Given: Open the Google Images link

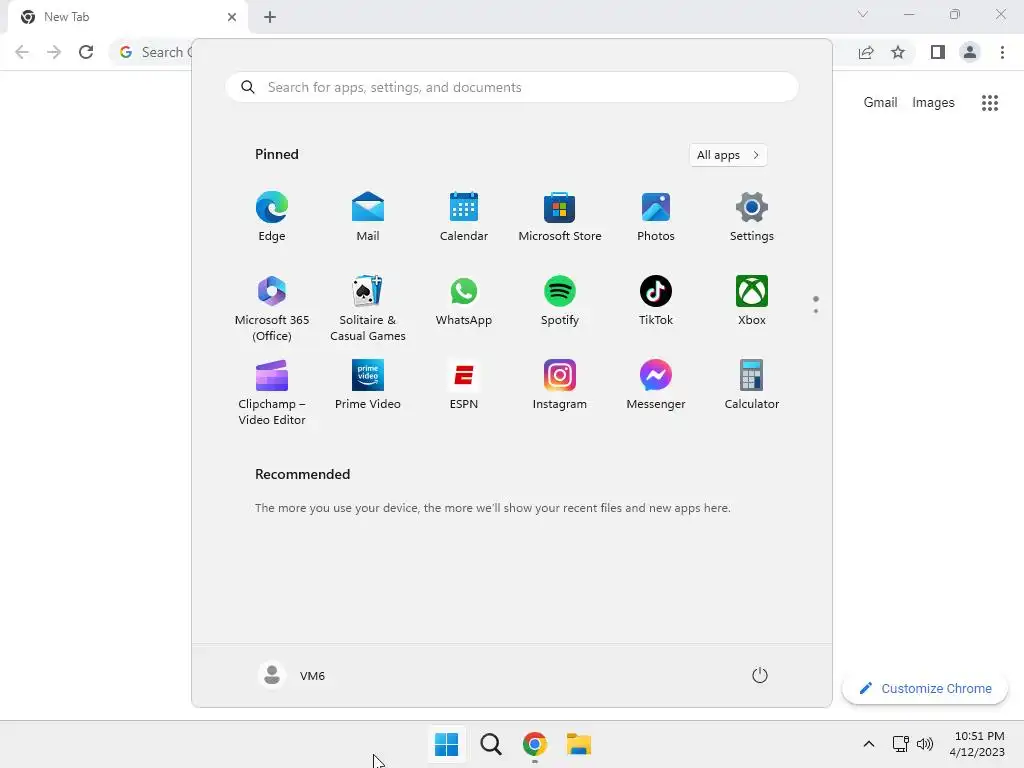Looking at the screenshot, I should (933, 103).
